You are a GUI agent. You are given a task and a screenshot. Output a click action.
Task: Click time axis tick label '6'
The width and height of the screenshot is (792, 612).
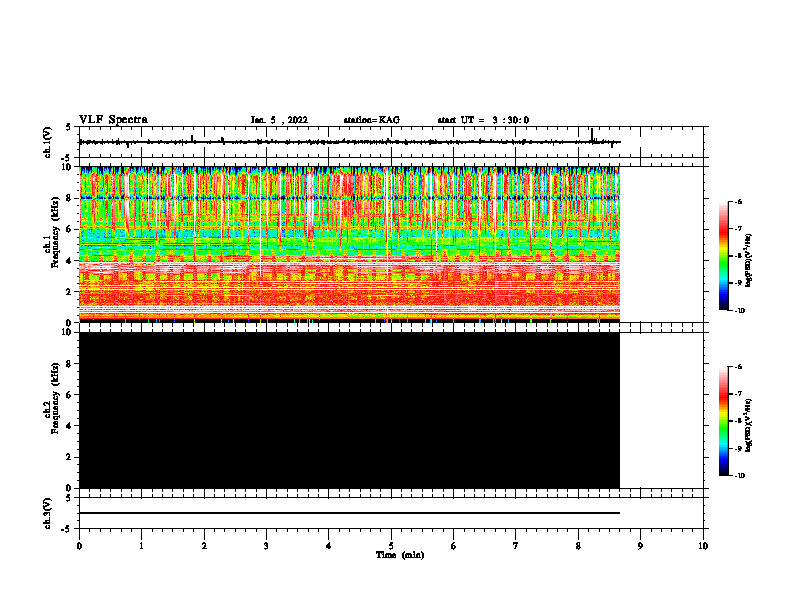coord(454,546)
